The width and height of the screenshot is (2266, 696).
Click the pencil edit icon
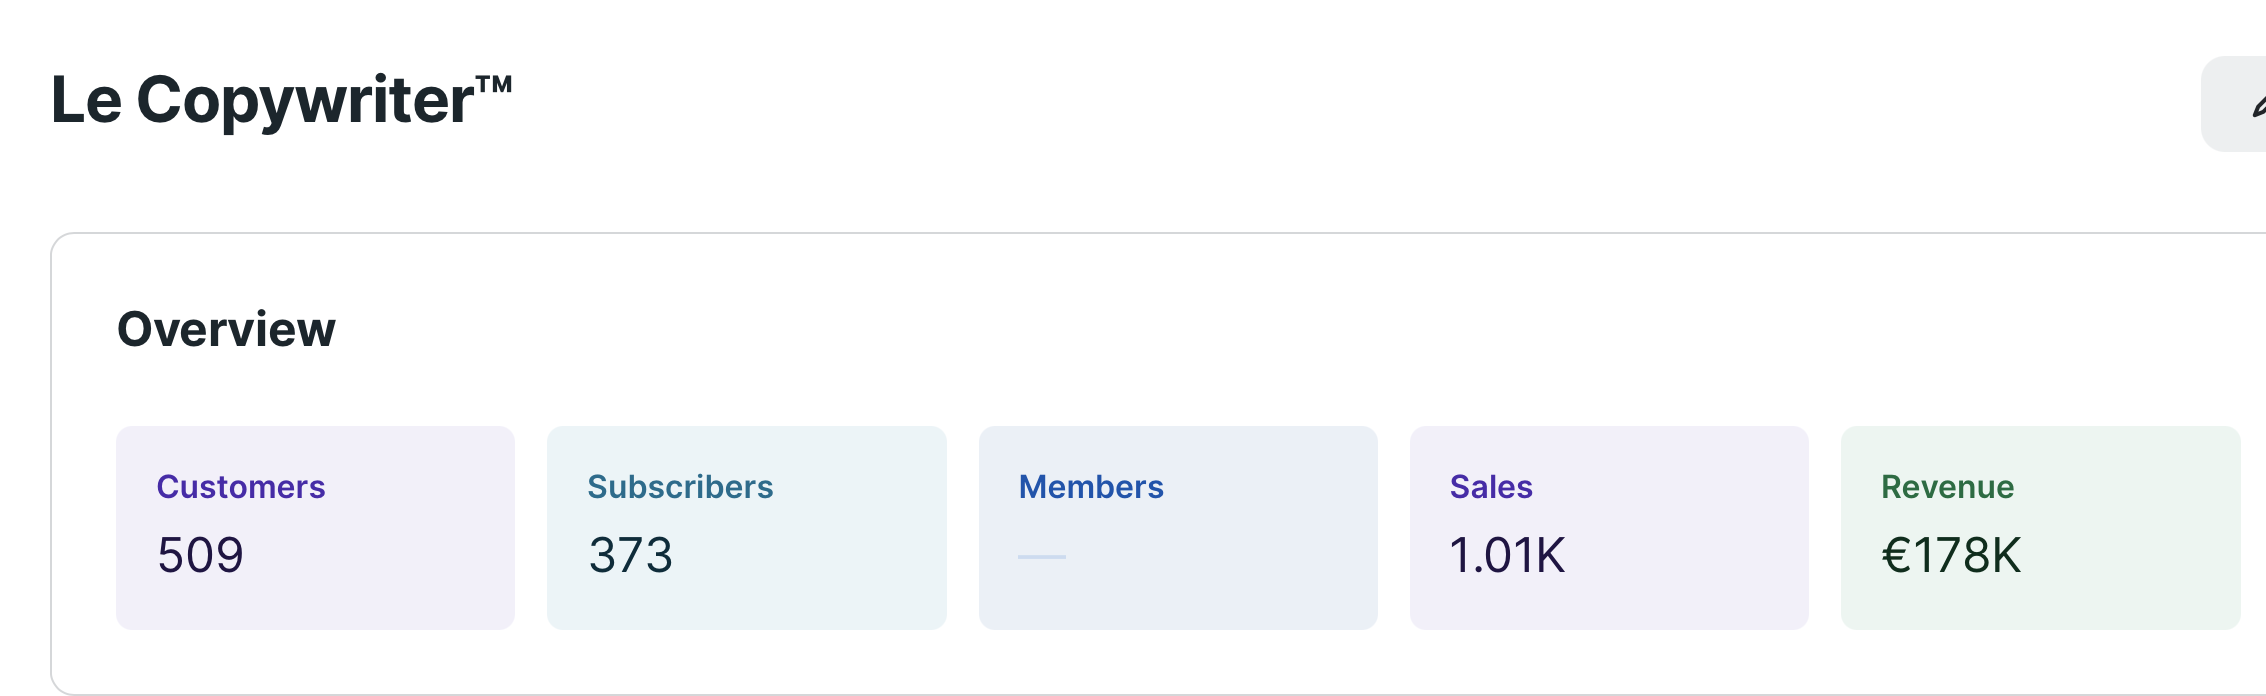[x=2258, y=106]
